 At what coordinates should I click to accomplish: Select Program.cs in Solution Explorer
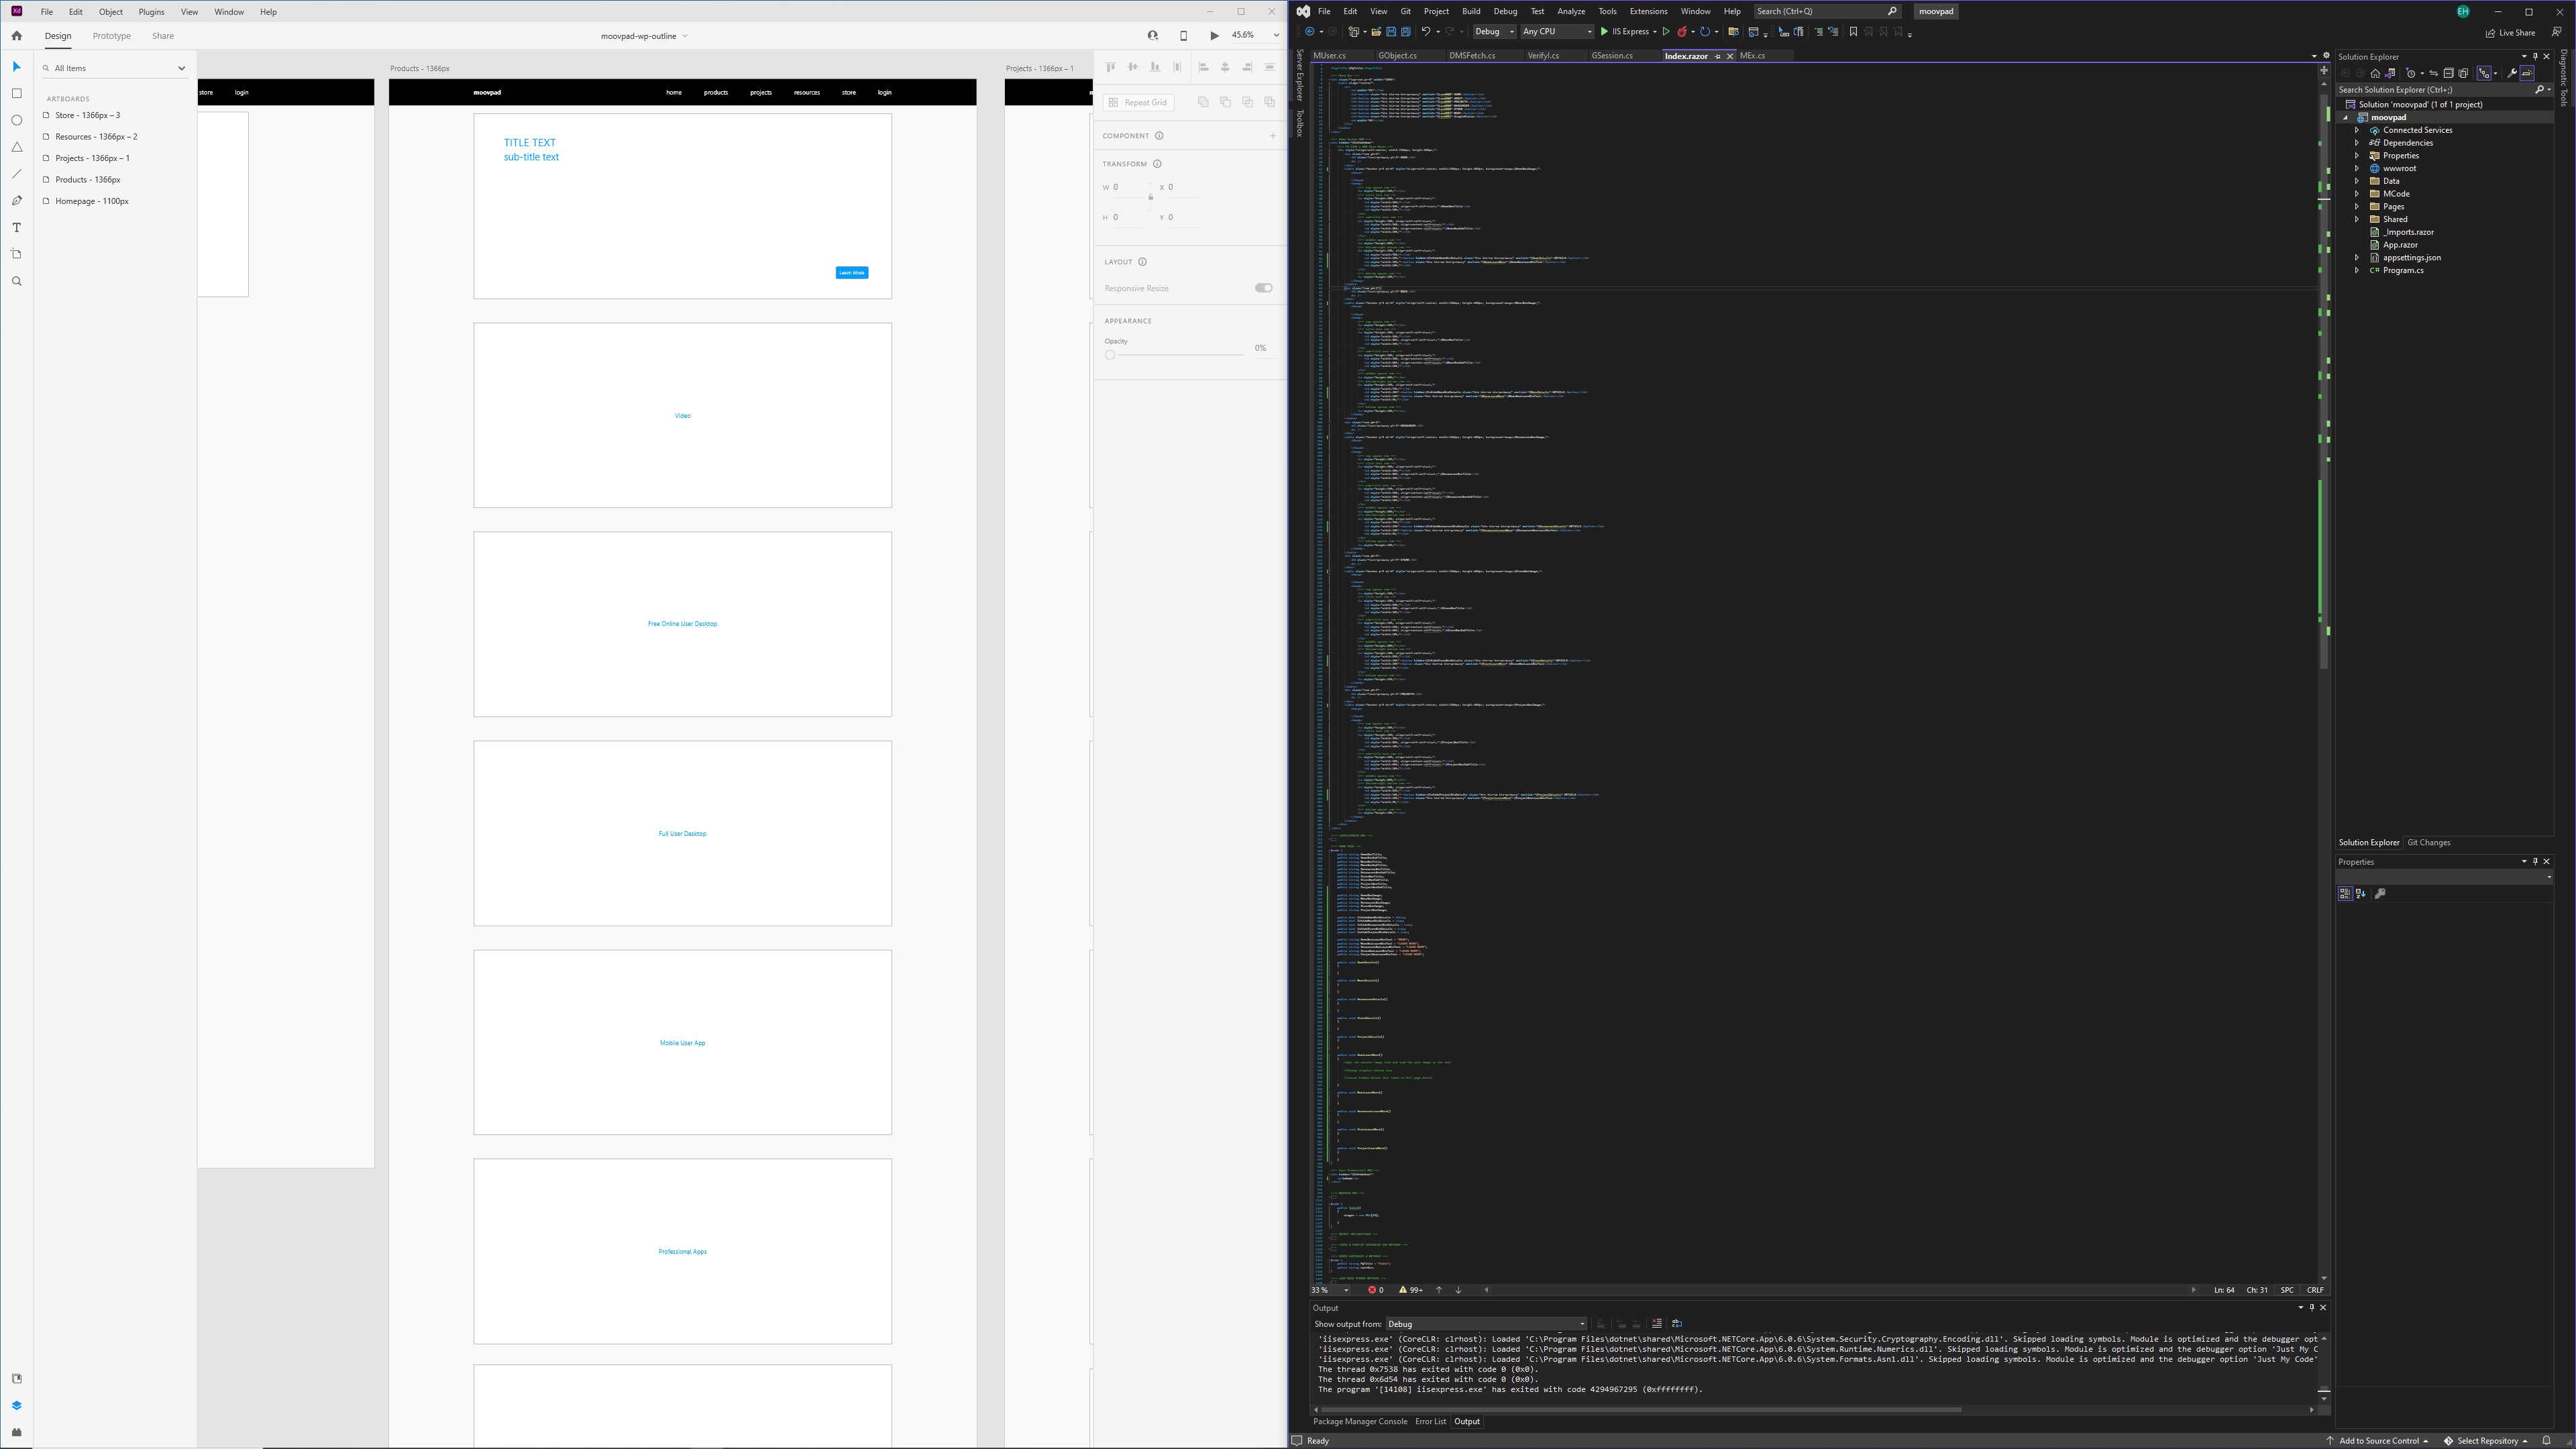coord(2402,271)
